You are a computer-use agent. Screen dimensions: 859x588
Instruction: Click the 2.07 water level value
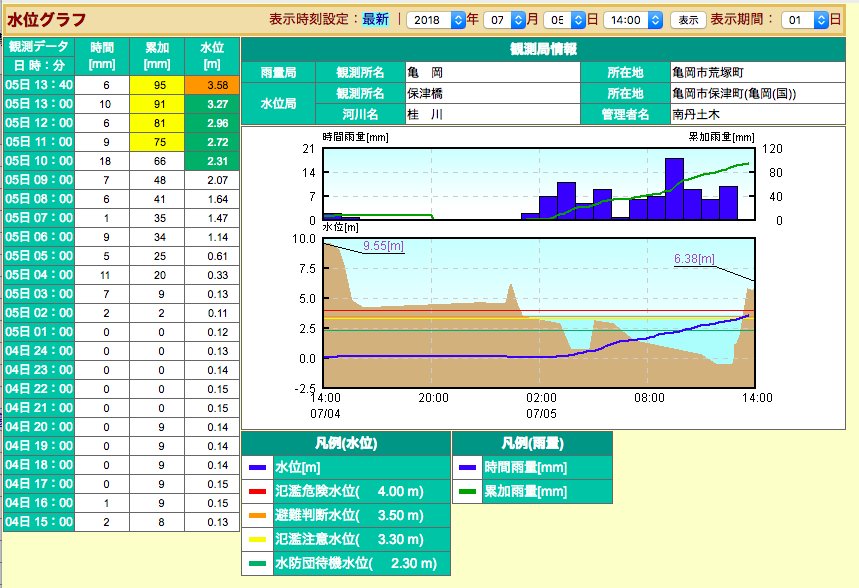pyautogui.click(x=217, y=180)
